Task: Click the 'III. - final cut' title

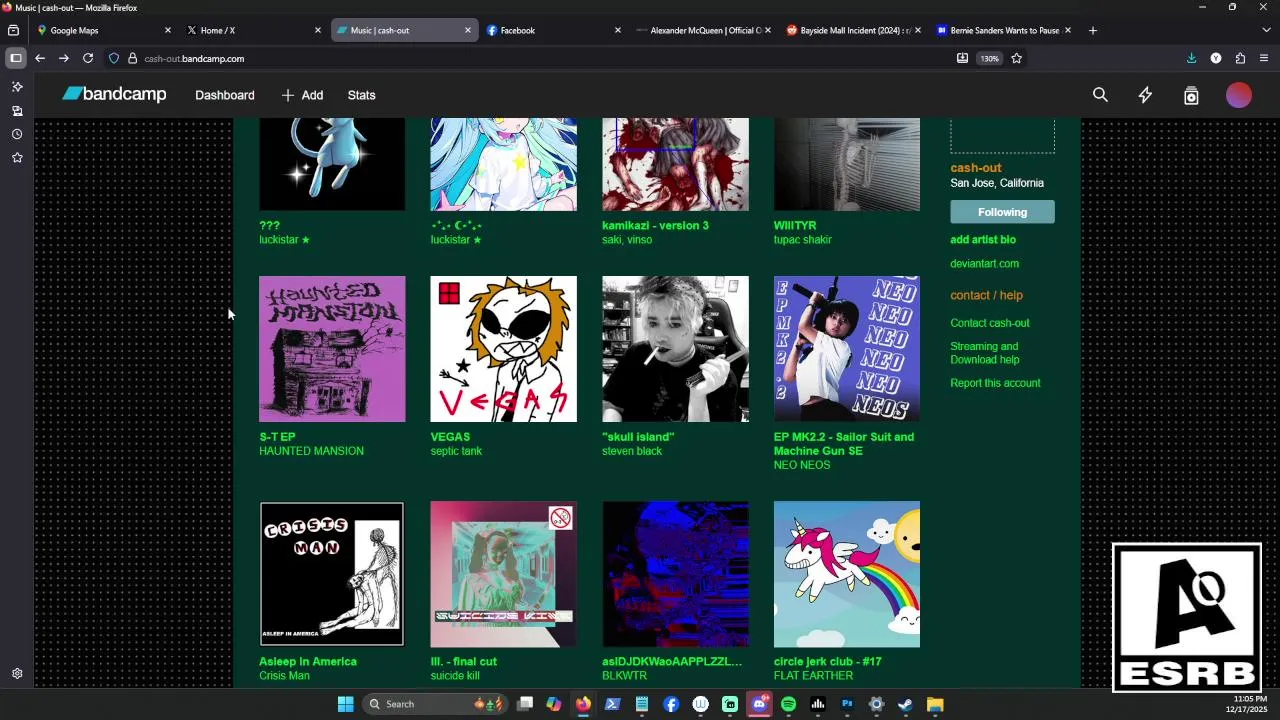Action: 463,662
